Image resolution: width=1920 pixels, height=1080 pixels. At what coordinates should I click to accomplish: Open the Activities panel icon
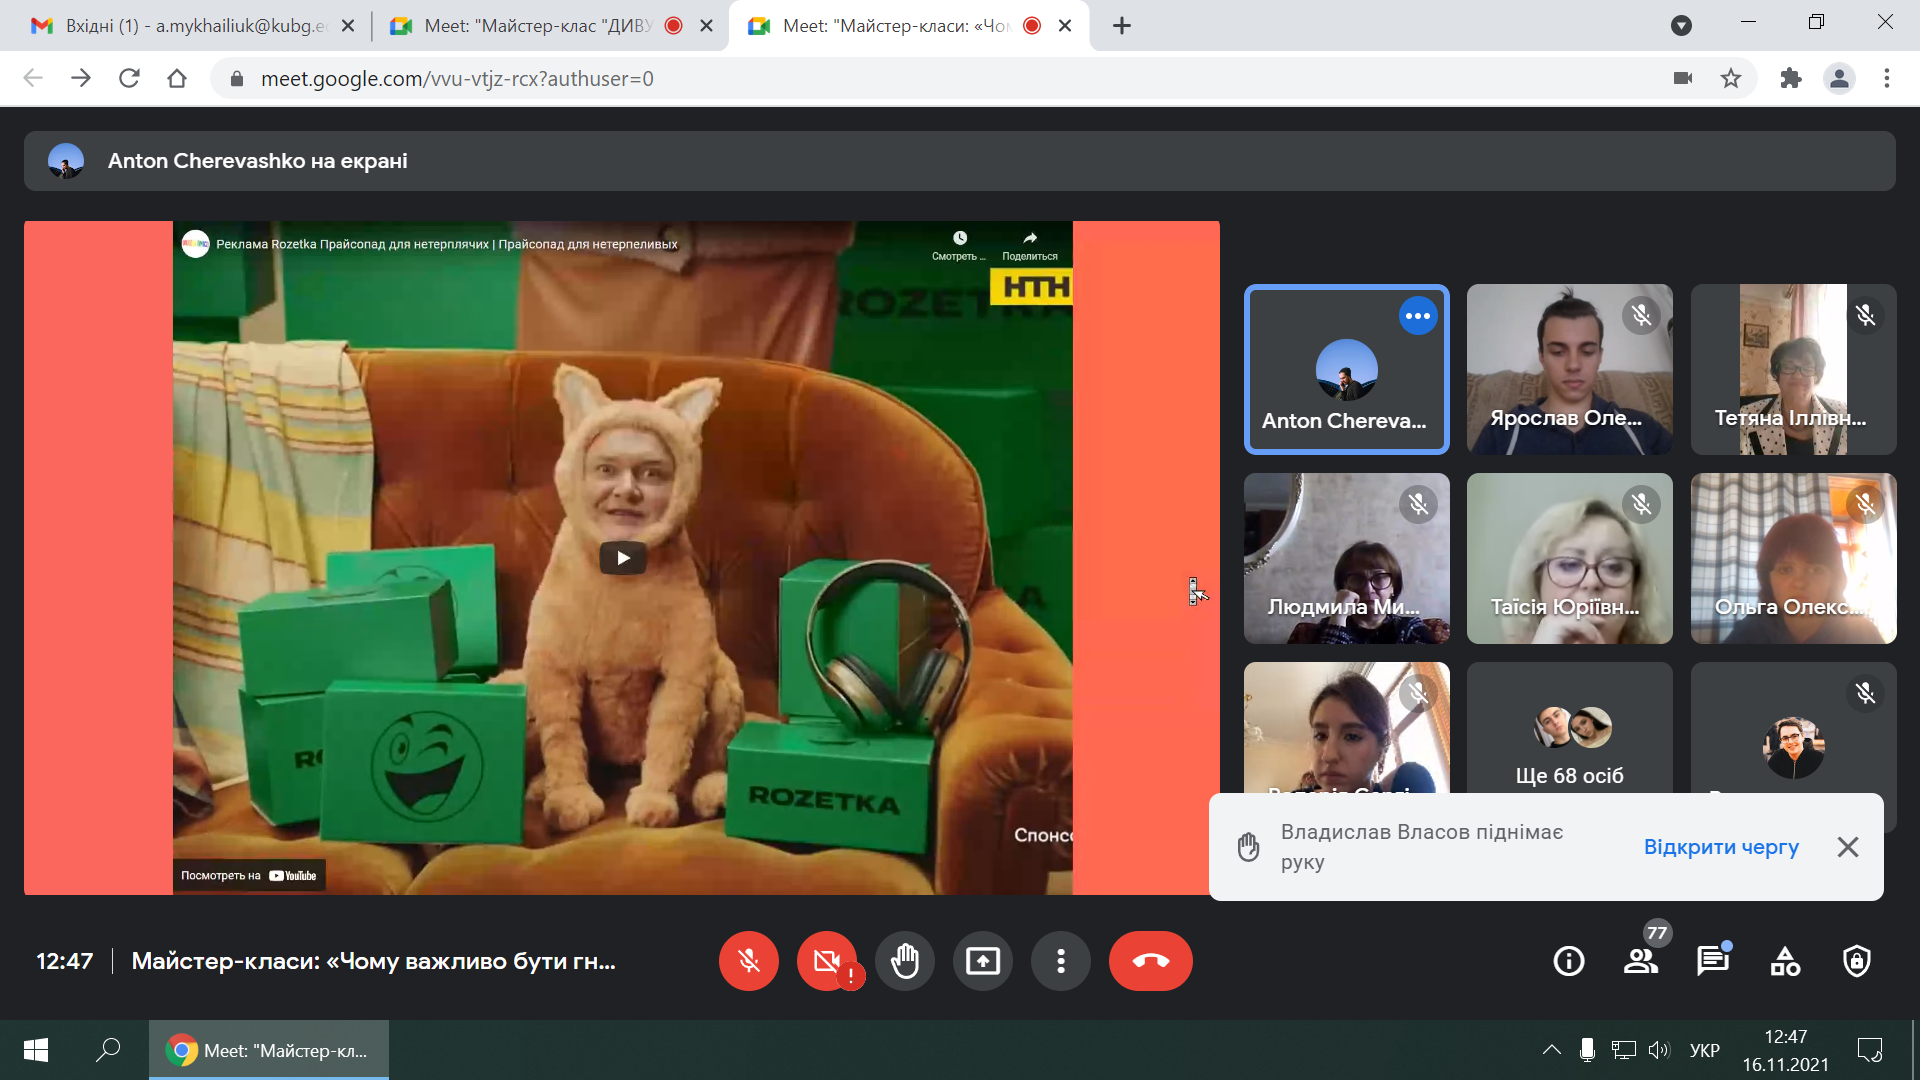pyautogui.click(x=1785, y=961)
